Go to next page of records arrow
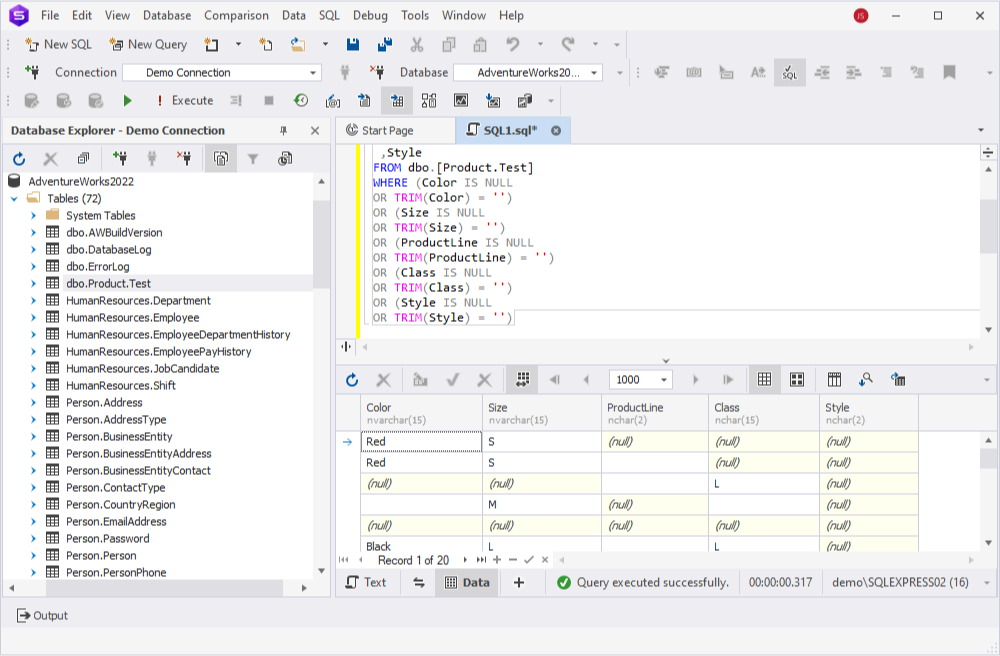 coord(695,380)
